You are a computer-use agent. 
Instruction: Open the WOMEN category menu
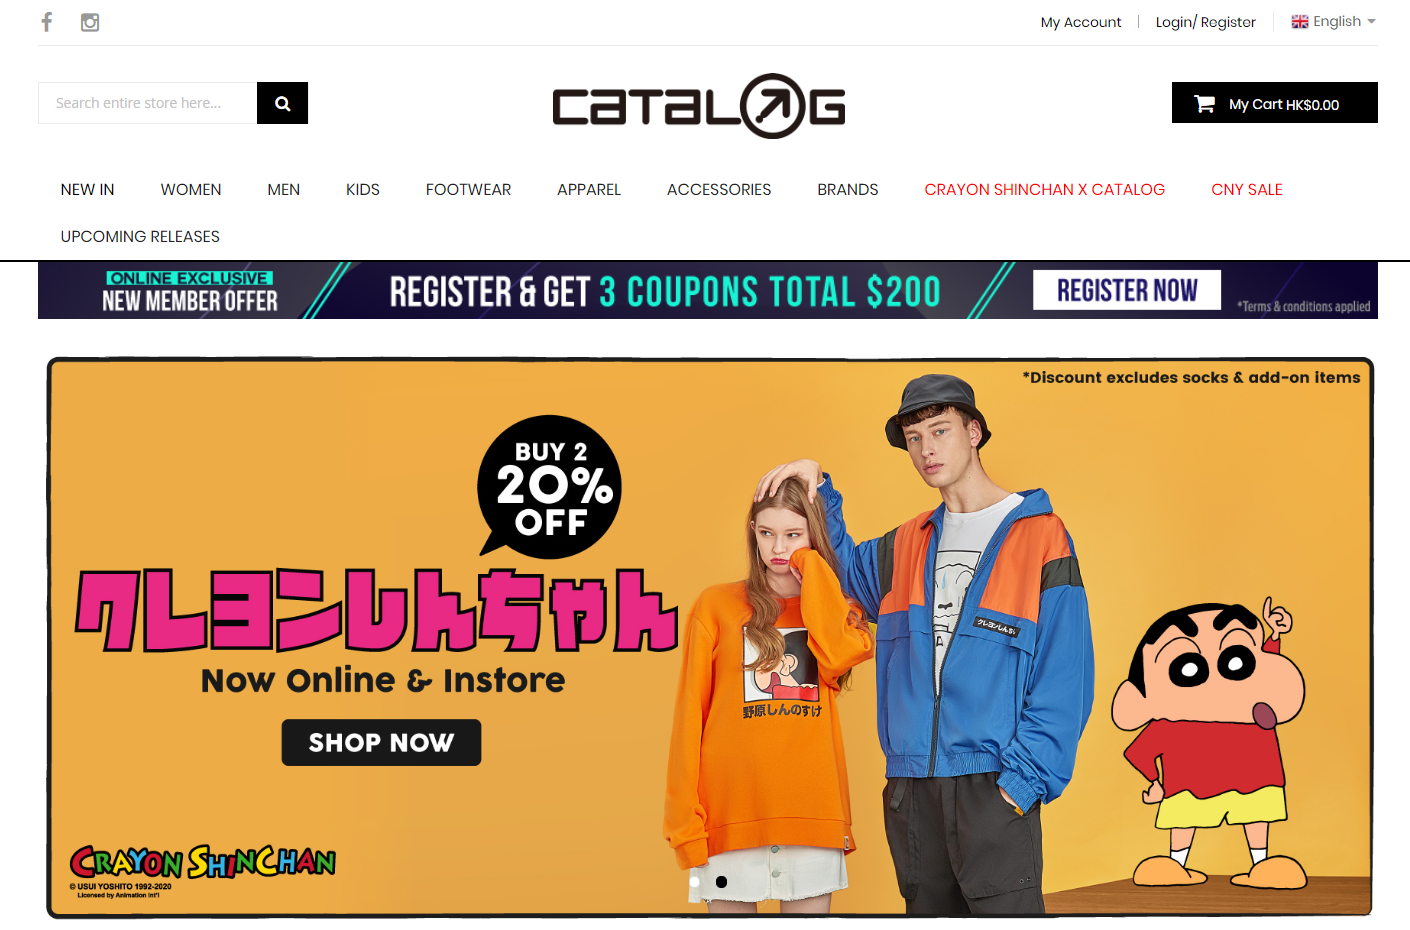[191, 190]
